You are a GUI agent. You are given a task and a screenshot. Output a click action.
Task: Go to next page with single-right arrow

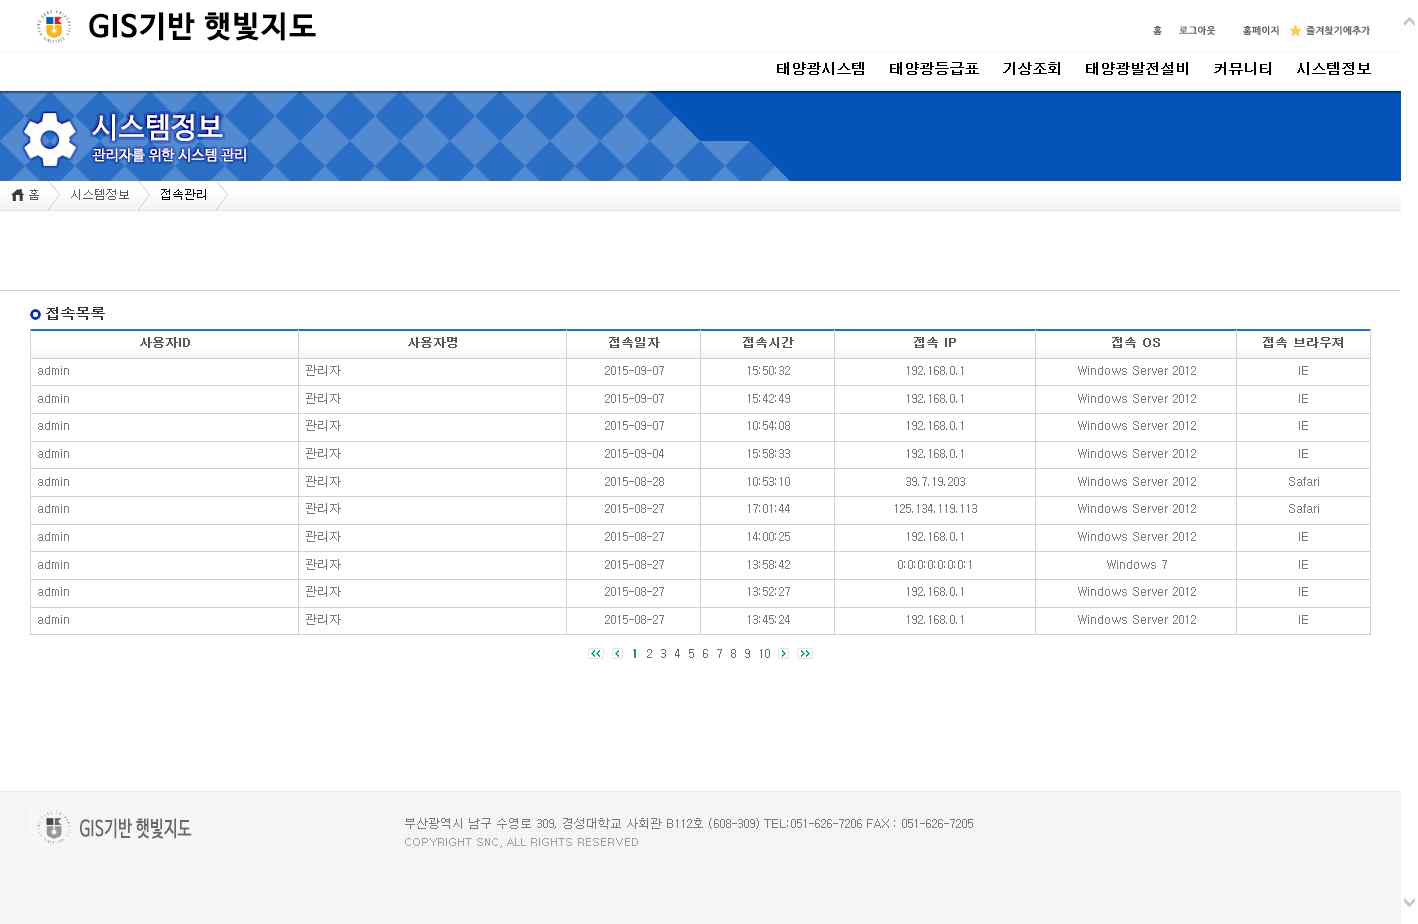[784, 654]
